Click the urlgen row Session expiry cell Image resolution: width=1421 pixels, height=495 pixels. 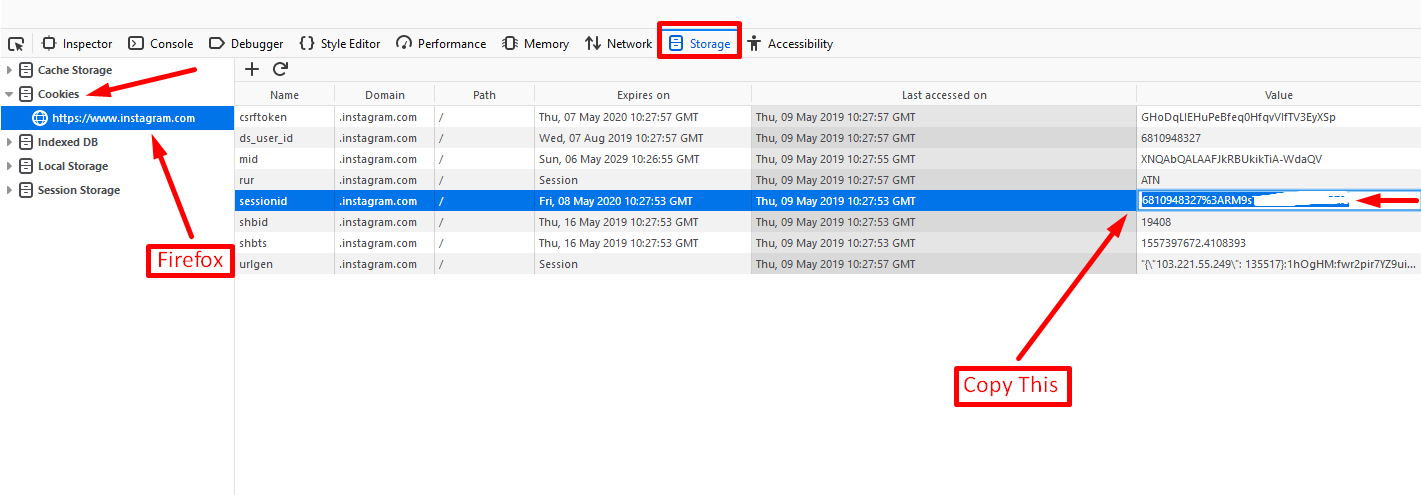(558, 264)
